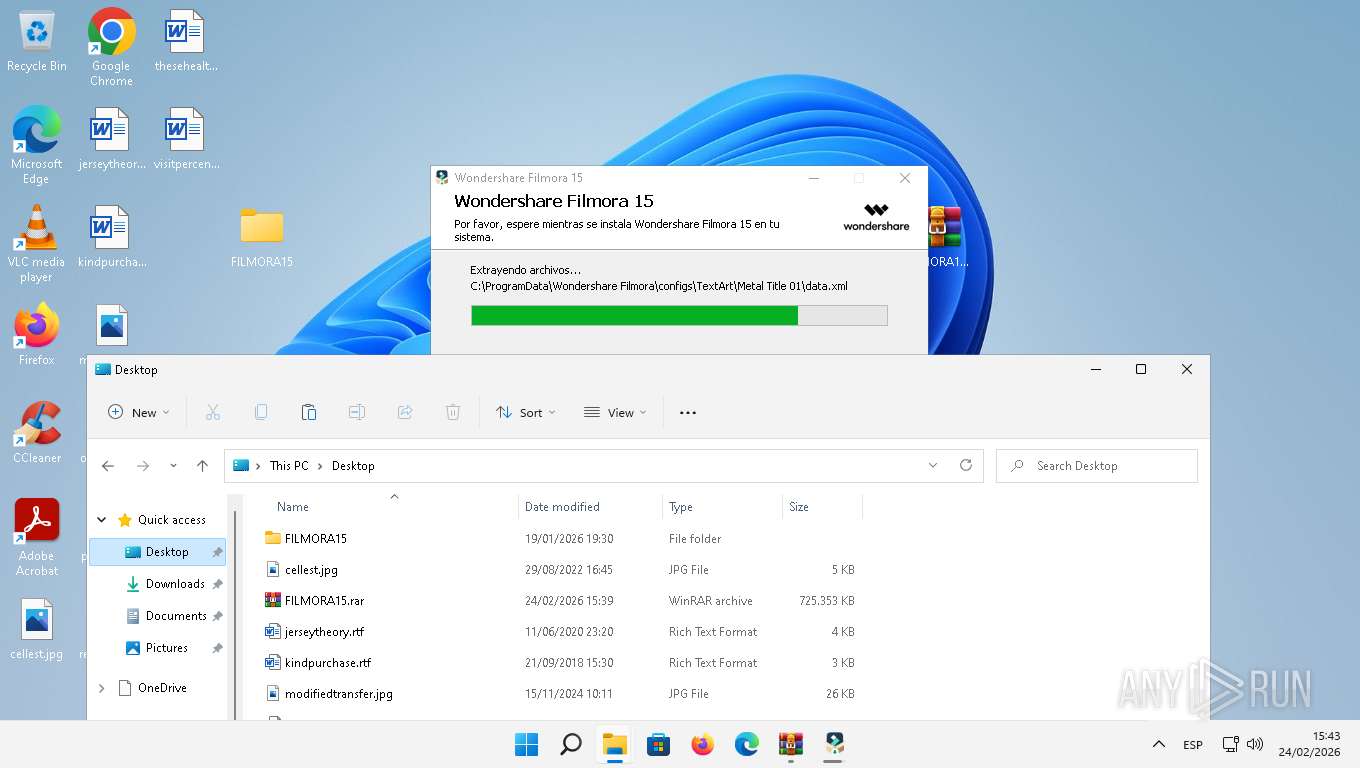The width and height of the screenshot is (1360, 768).
Task: Select thesehealt Word document on desktop
Action: 186,42
